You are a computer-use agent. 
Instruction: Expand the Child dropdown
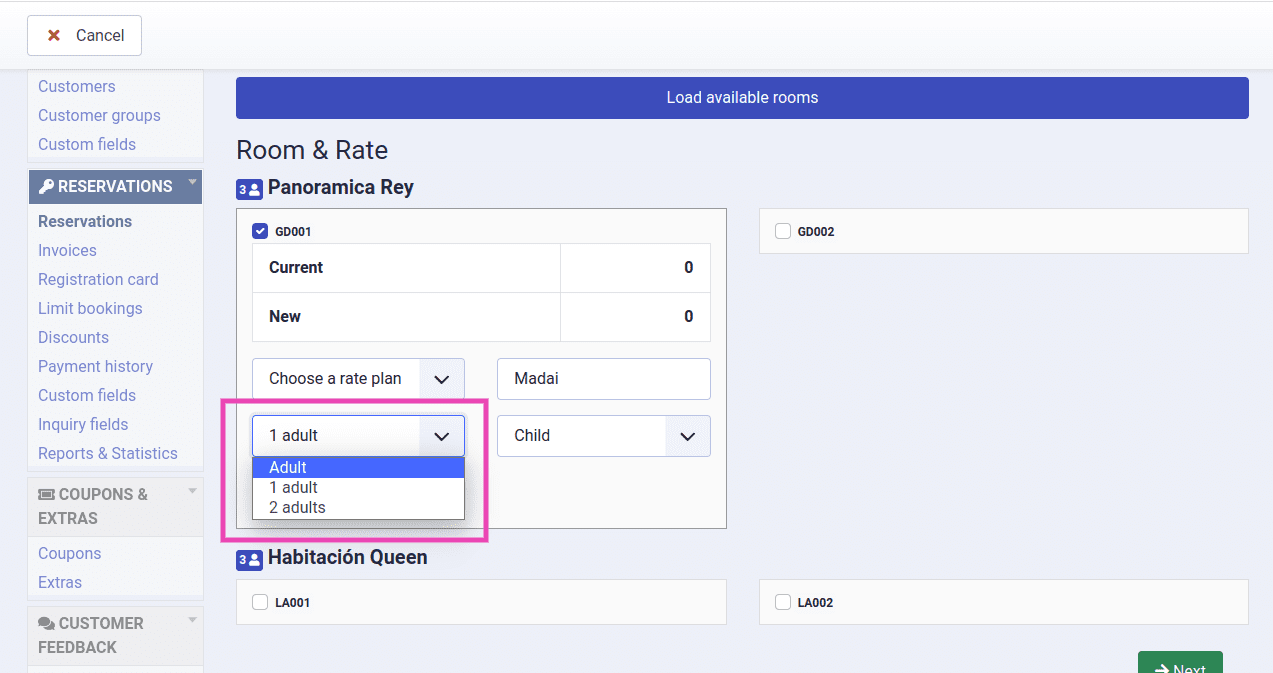pyautogui.click(x=603, y=436)
